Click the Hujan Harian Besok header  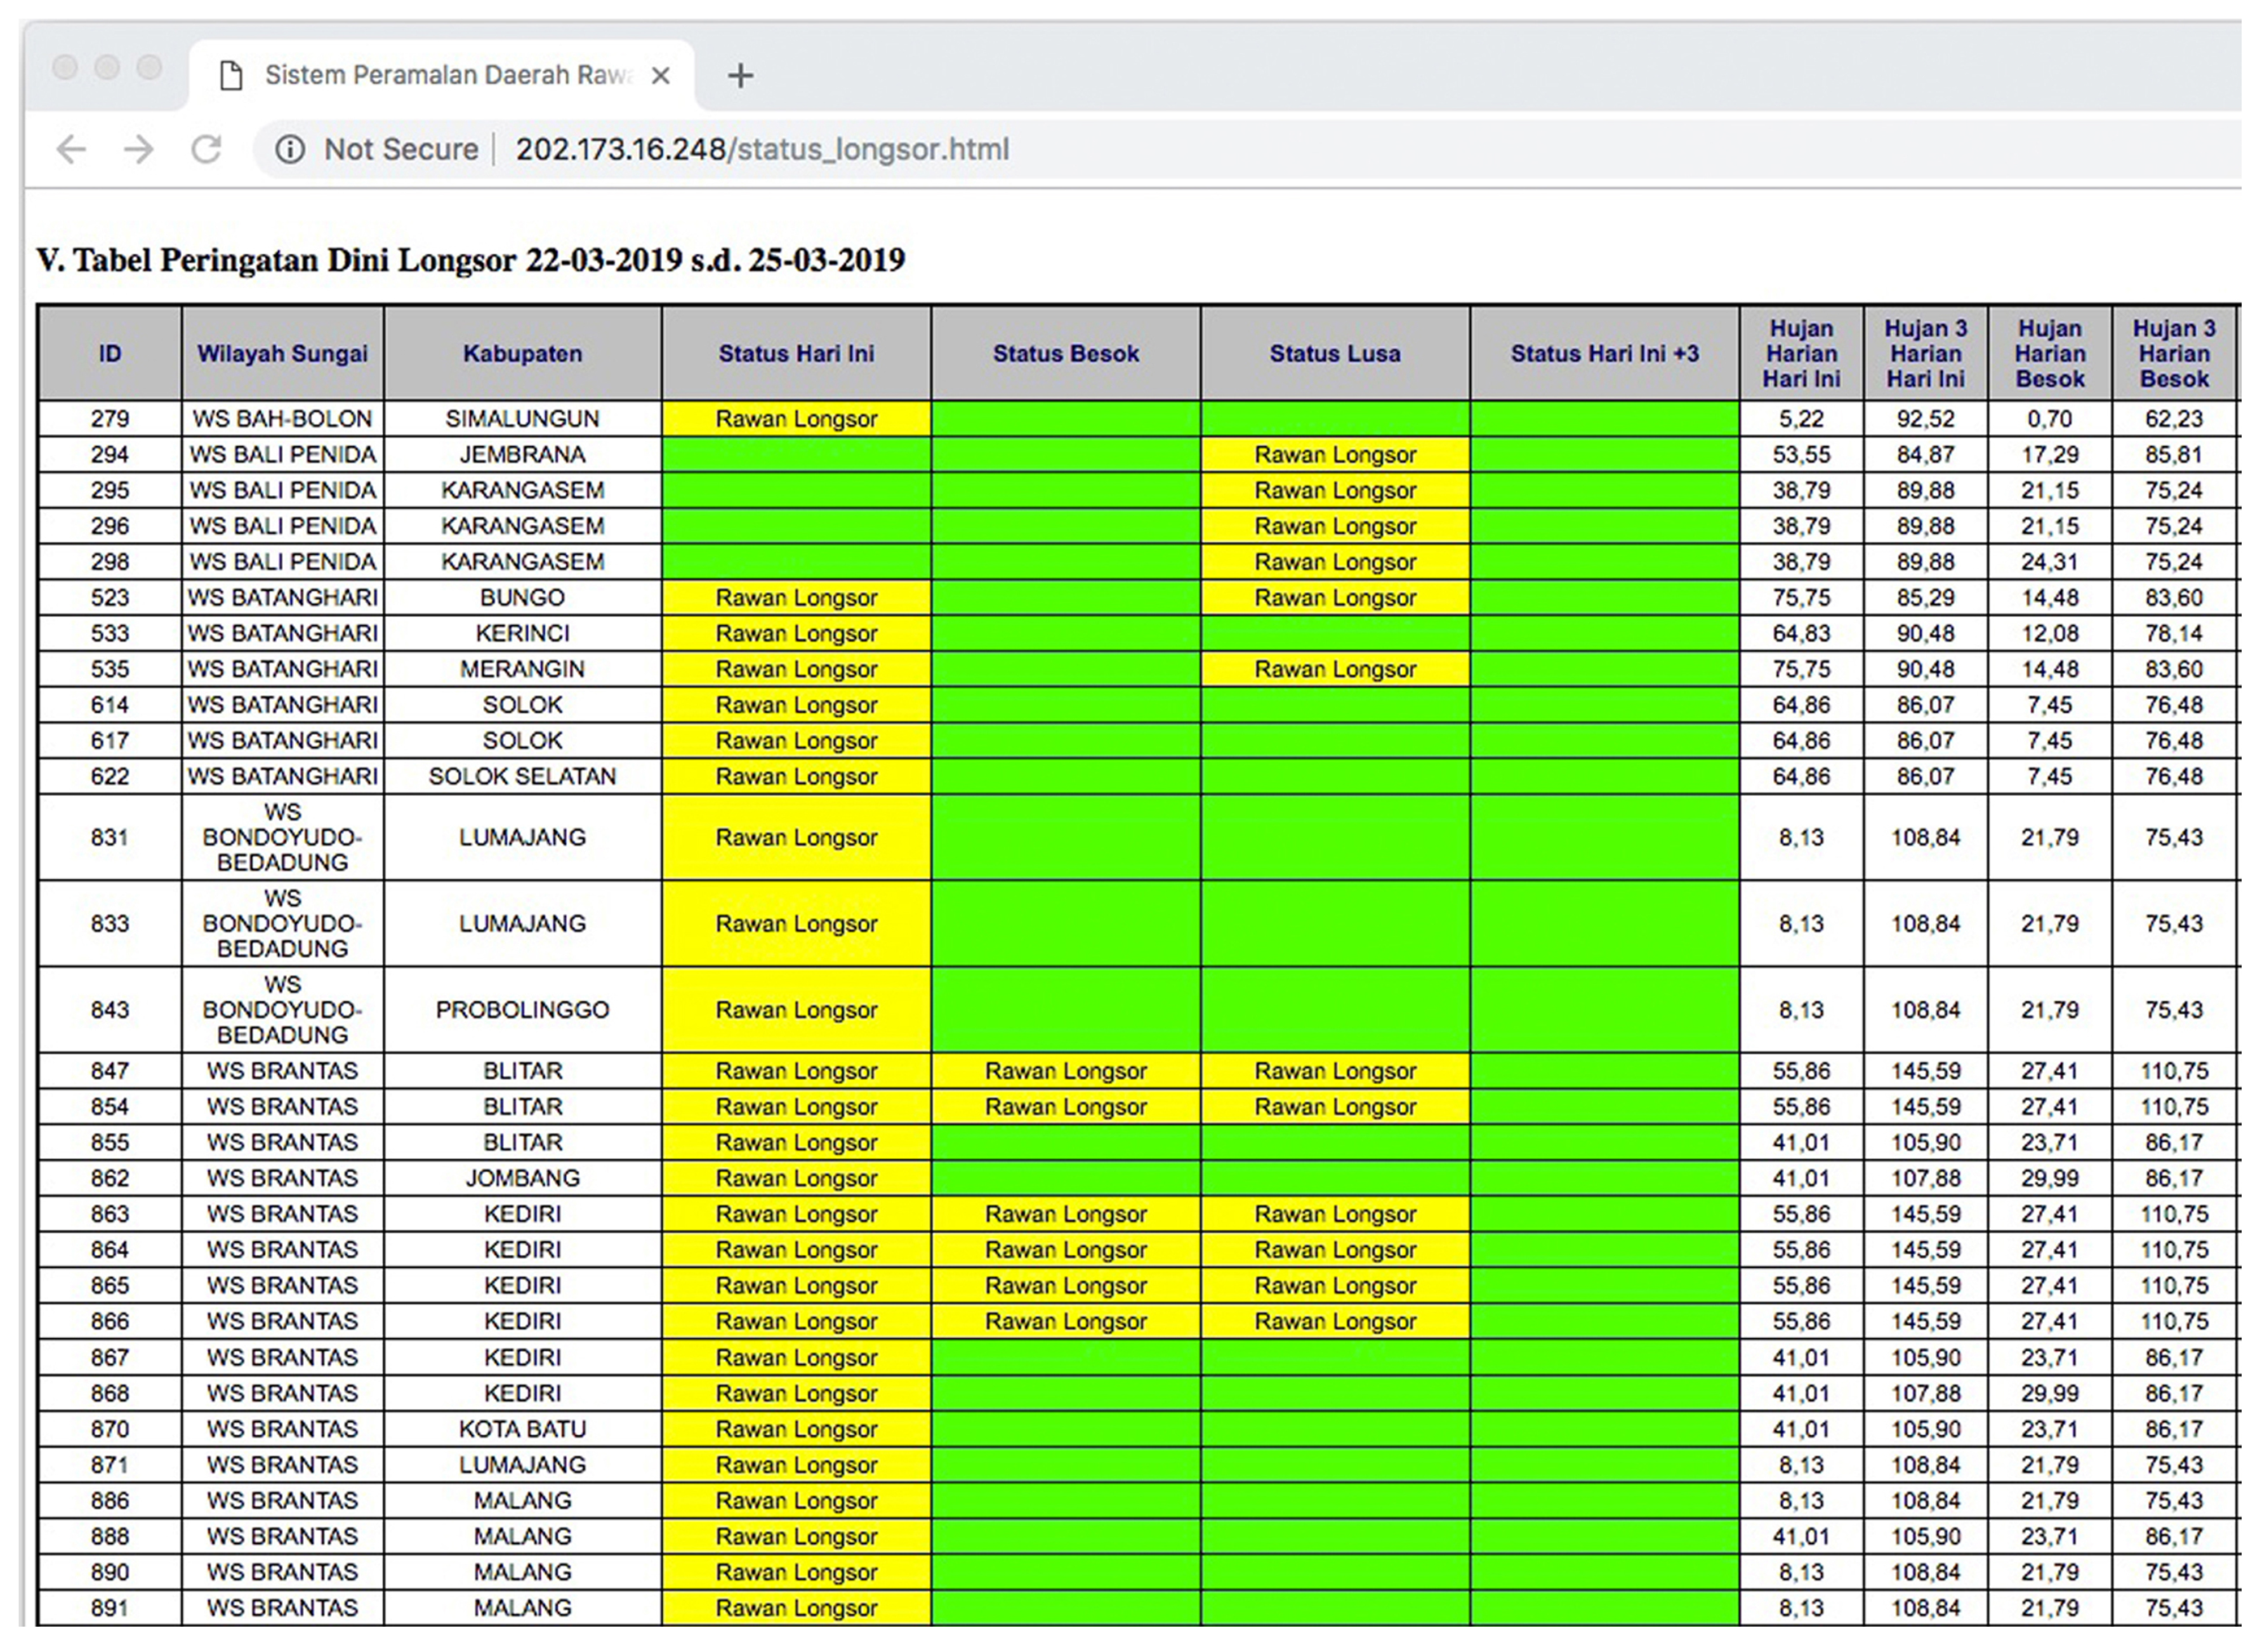pos(2049,353)
